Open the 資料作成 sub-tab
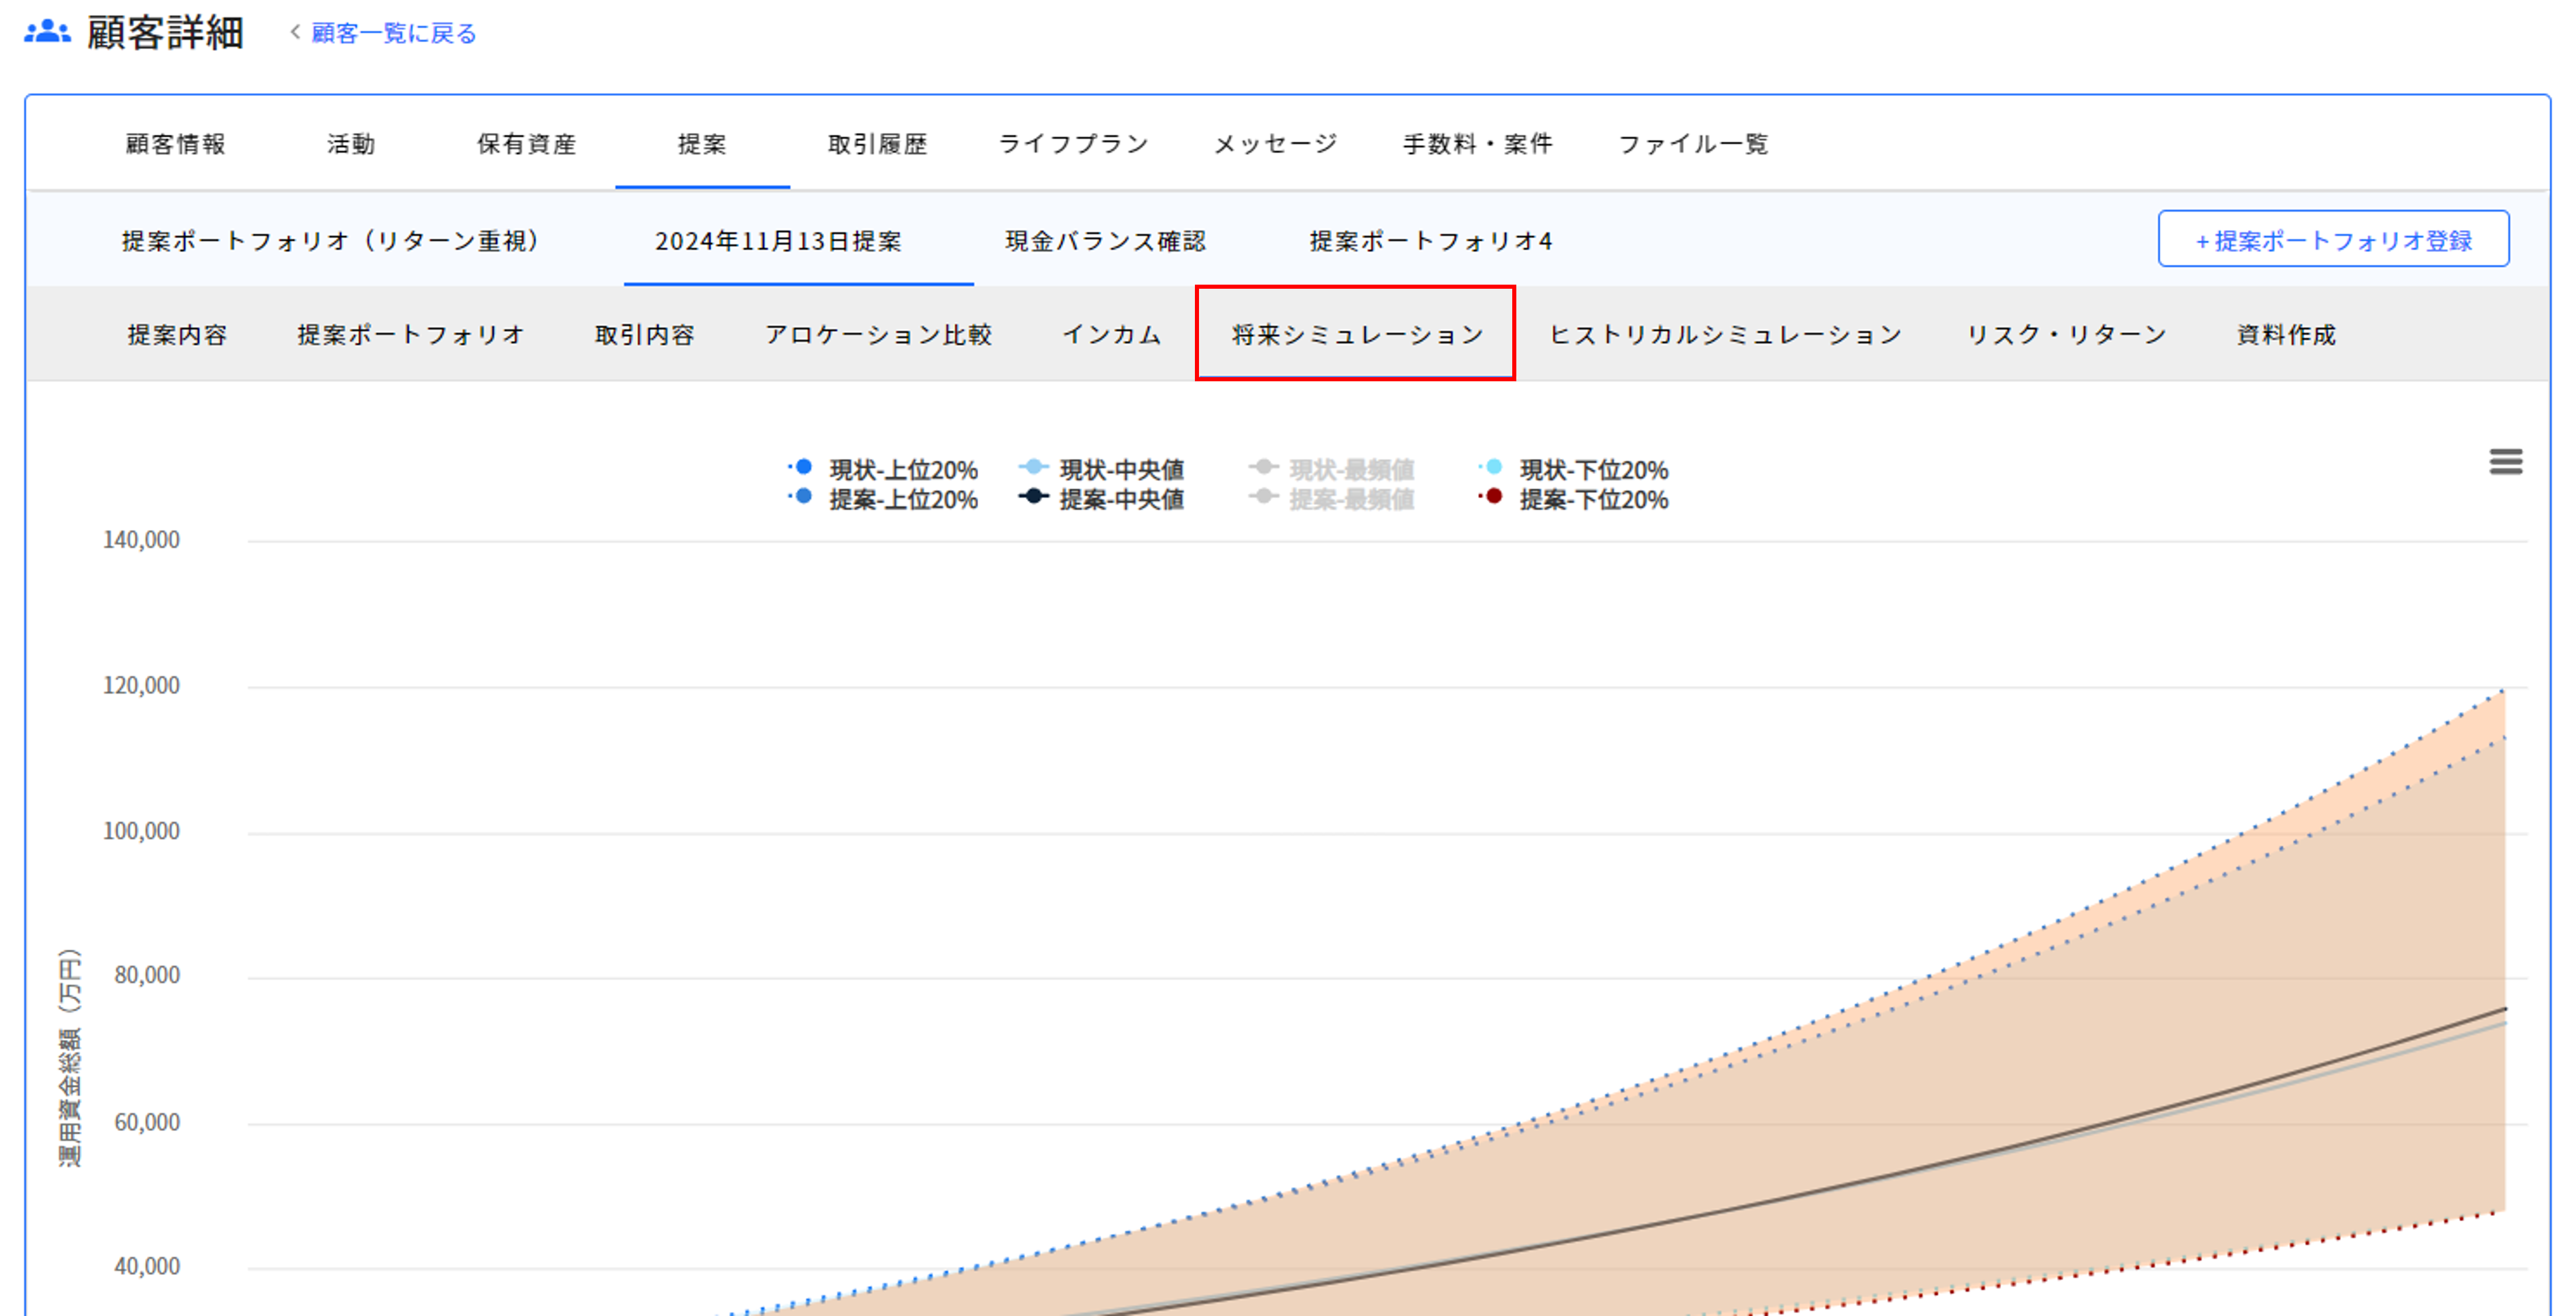Screen dimensions: 2576x1316 pos(2286,335)
